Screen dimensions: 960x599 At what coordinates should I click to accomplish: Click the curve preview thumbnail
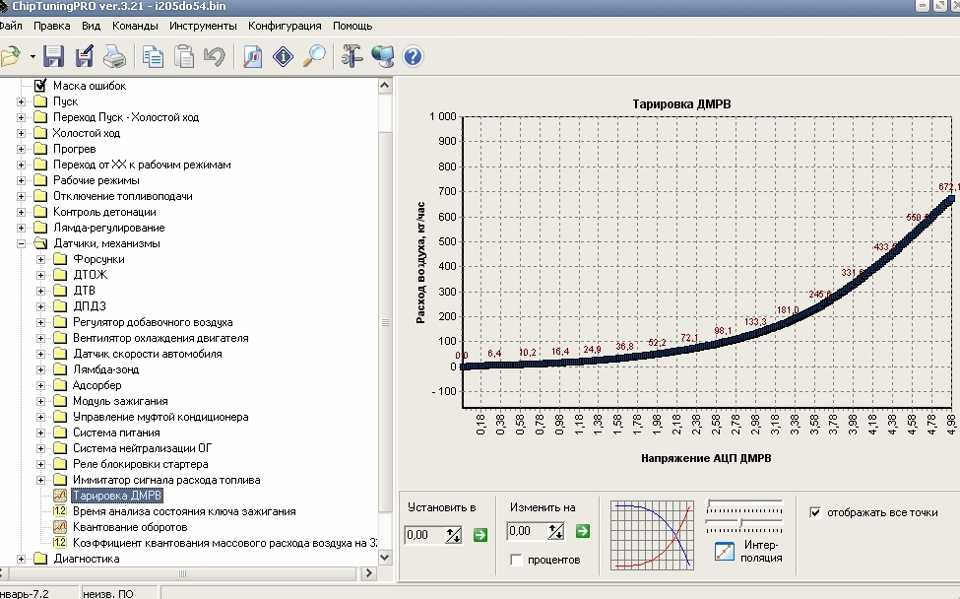coord(652,535)
